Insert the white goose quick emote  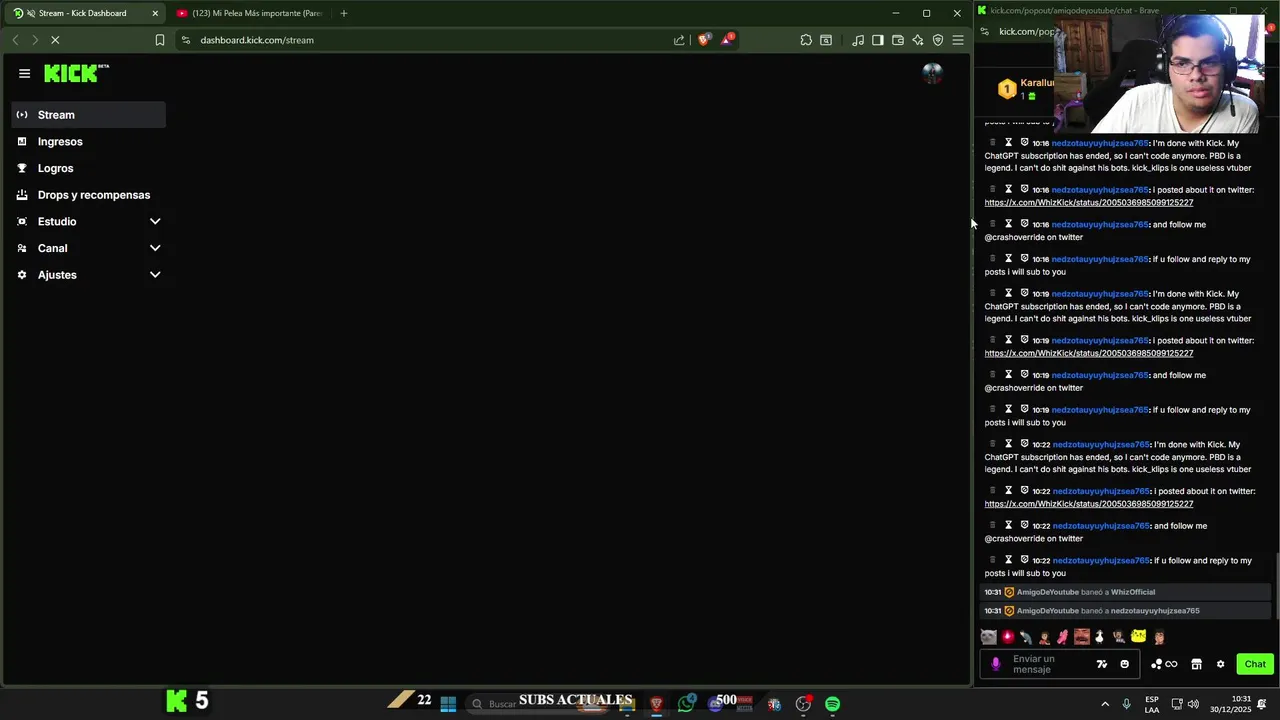click(1100, 637)
